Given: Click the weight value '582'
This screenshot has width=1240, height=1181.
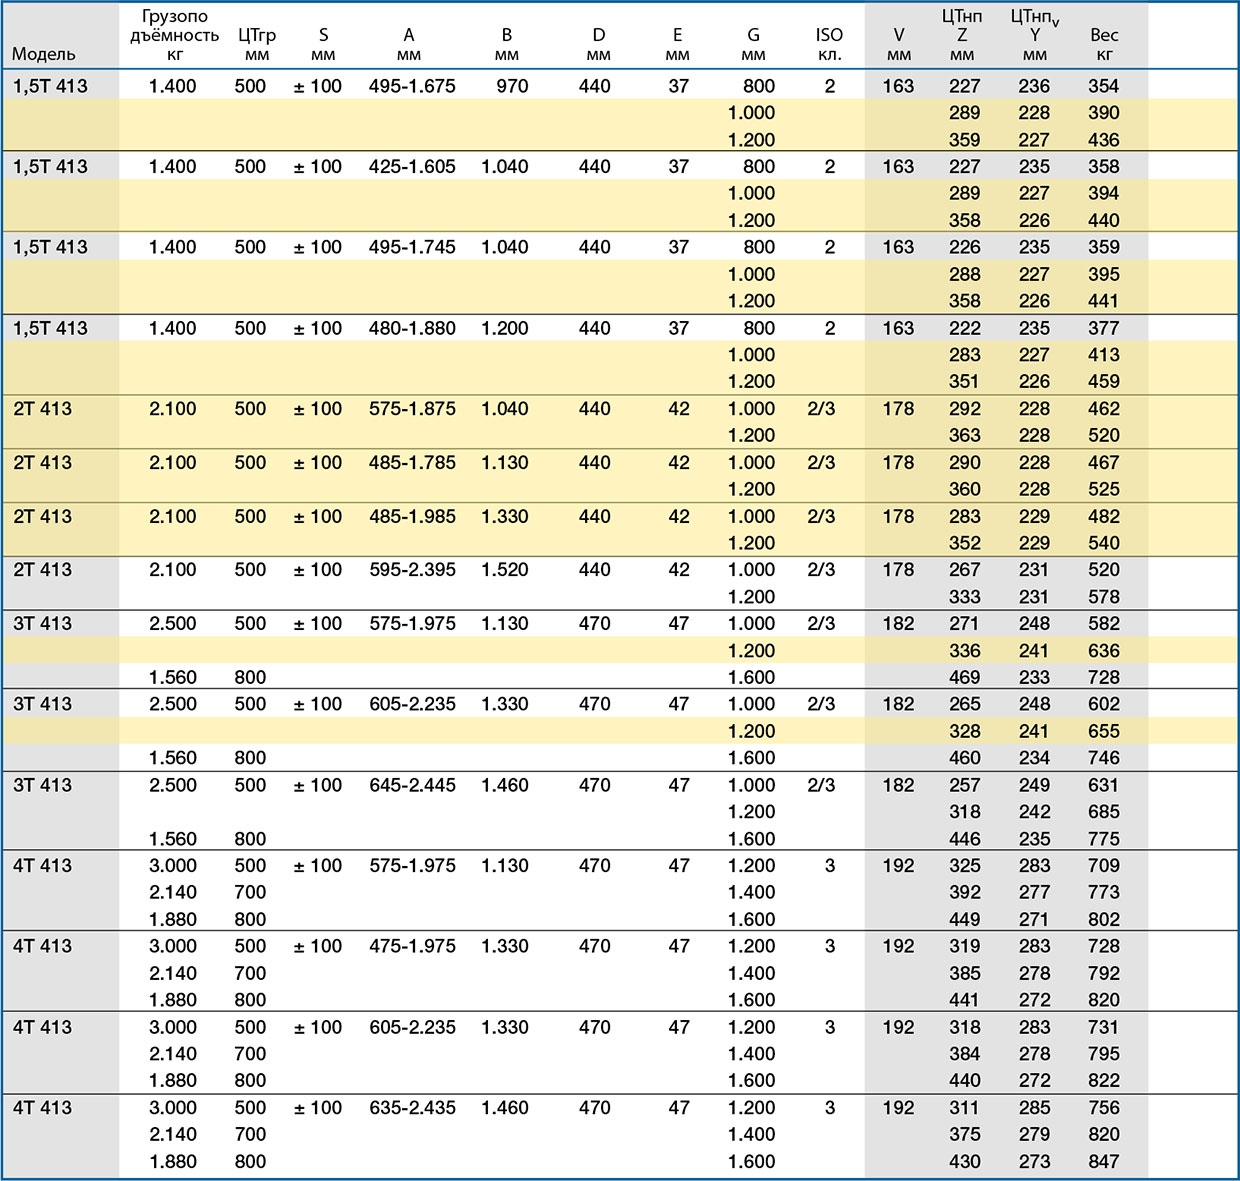Looking at the screenshot, I should (1104, 624).
